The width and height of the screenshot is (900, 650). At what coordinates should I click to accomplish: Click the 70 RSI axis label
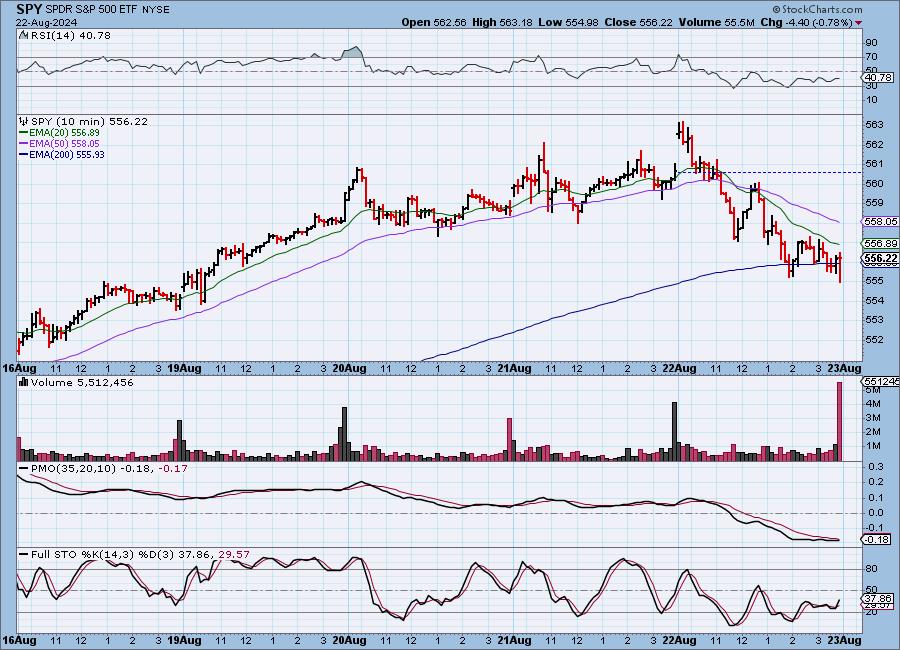point(871,57)
